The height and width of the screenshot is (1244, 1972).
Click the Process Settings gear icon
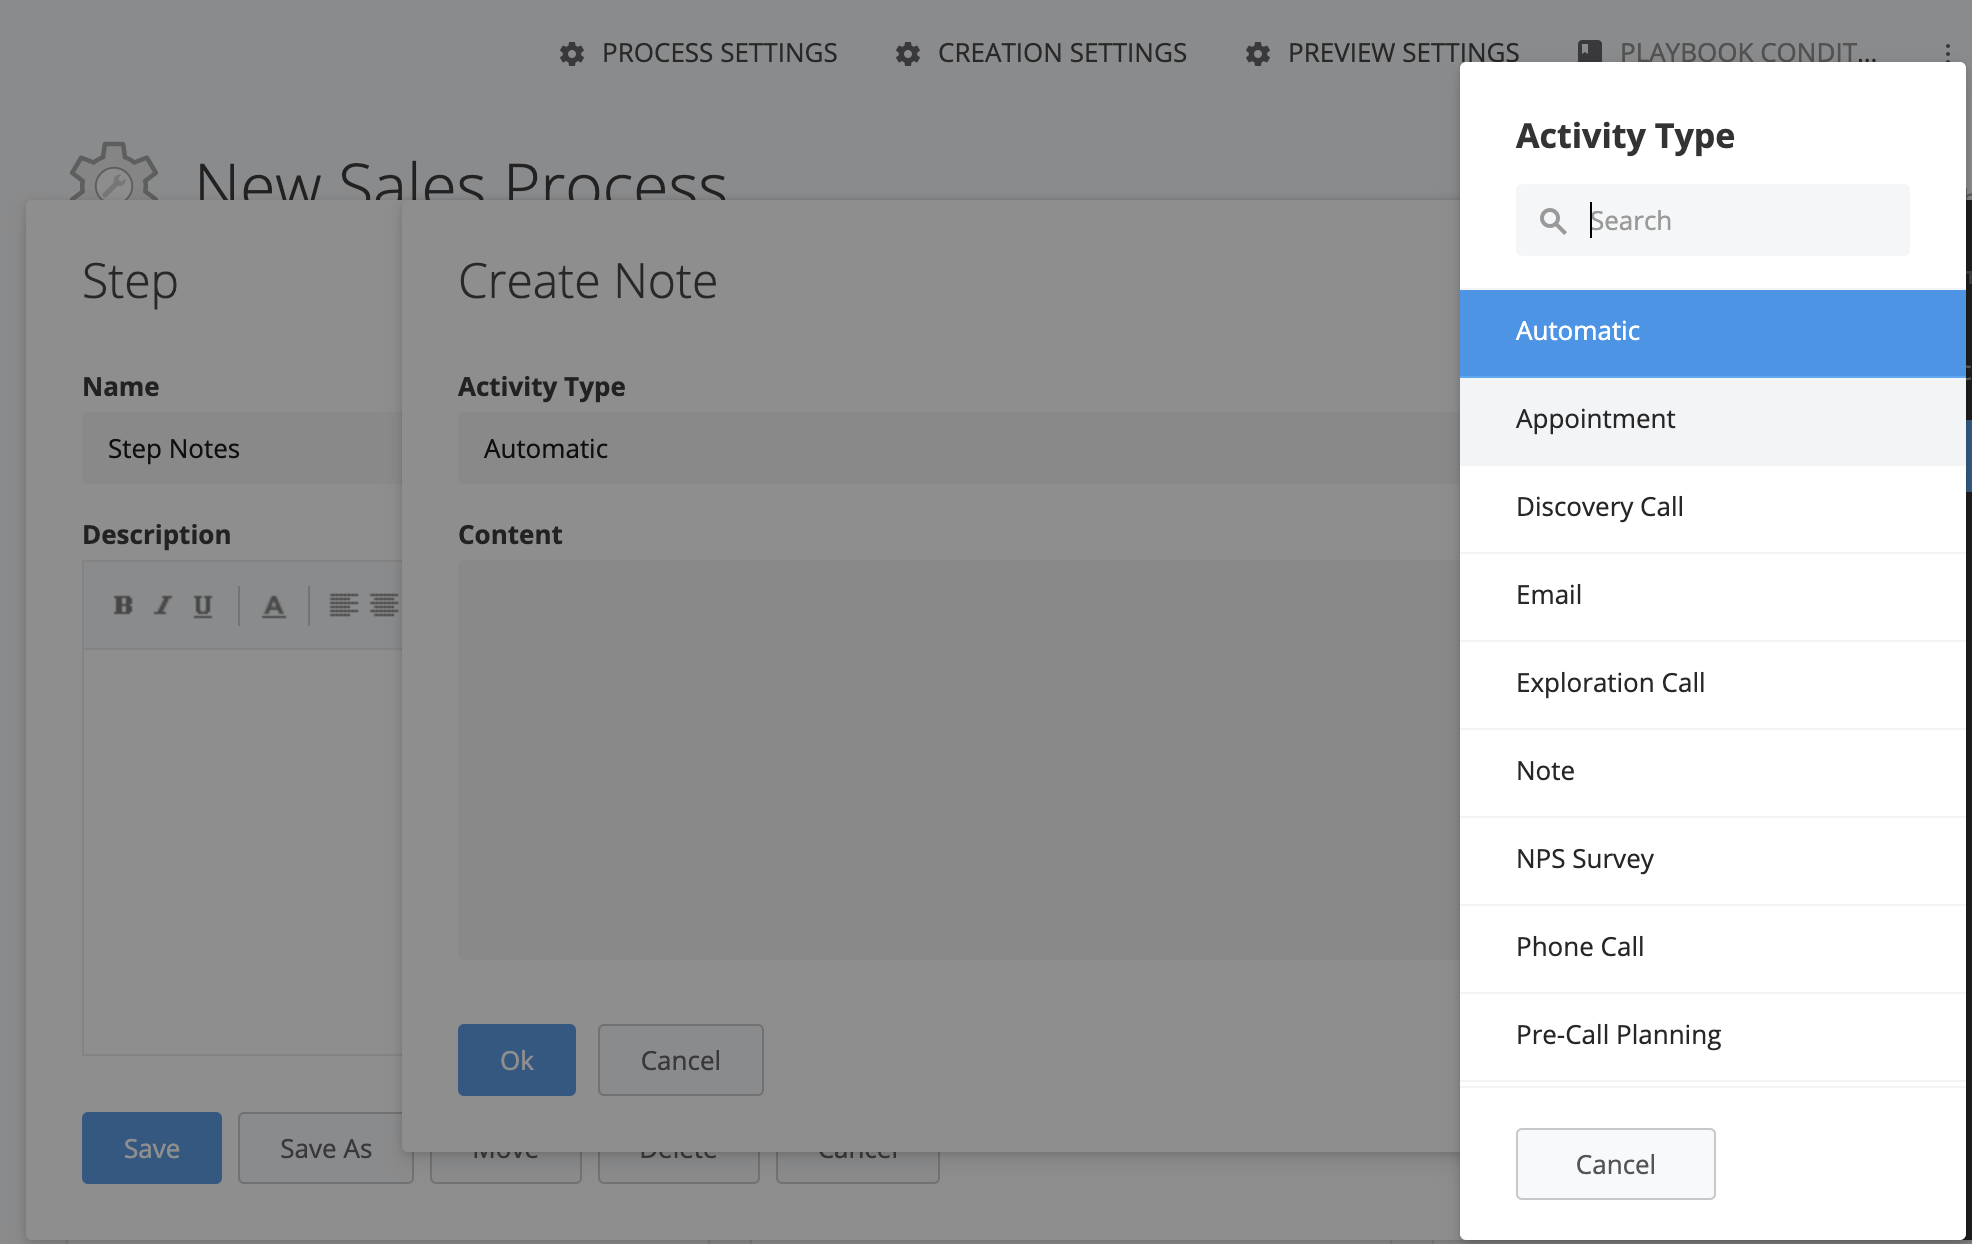[x=572, y=54]
